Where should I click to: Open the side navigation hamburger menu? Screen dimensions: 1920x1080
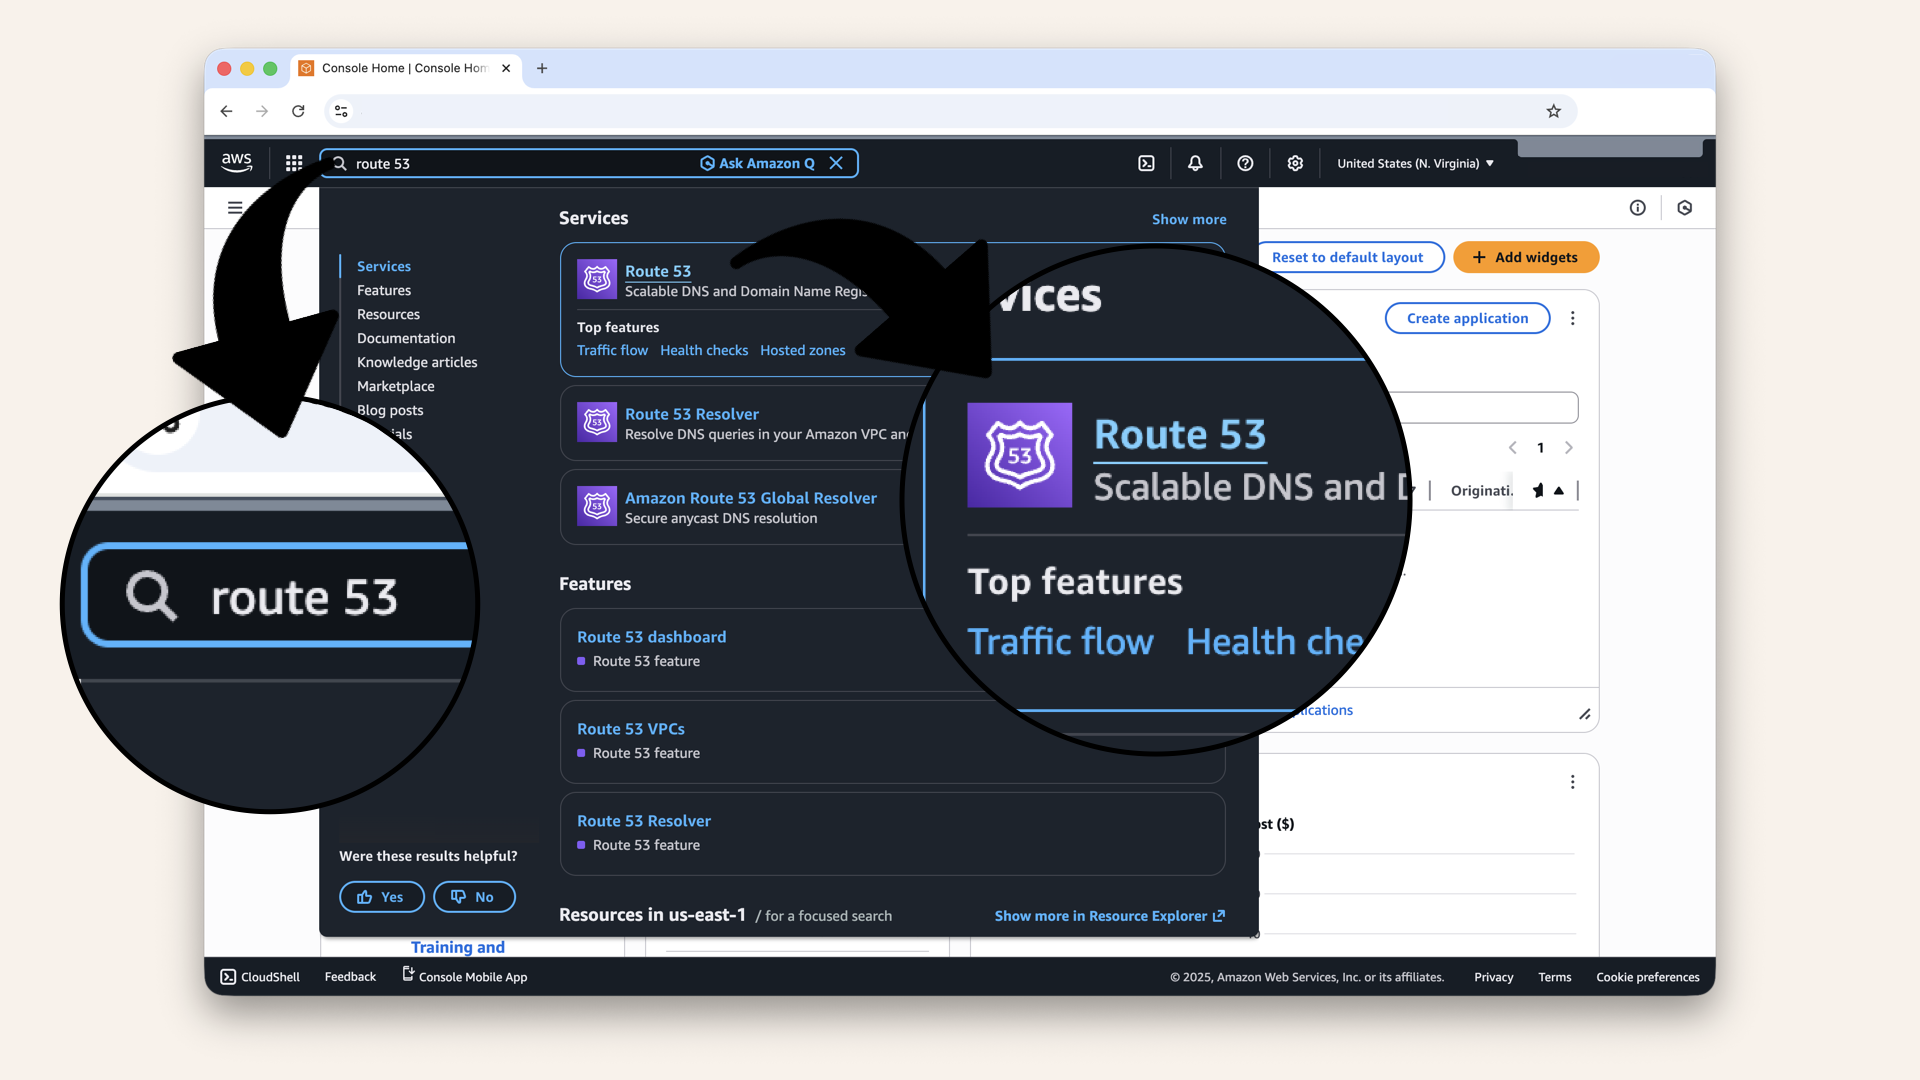pyautogui.click(x=235, y=207)
